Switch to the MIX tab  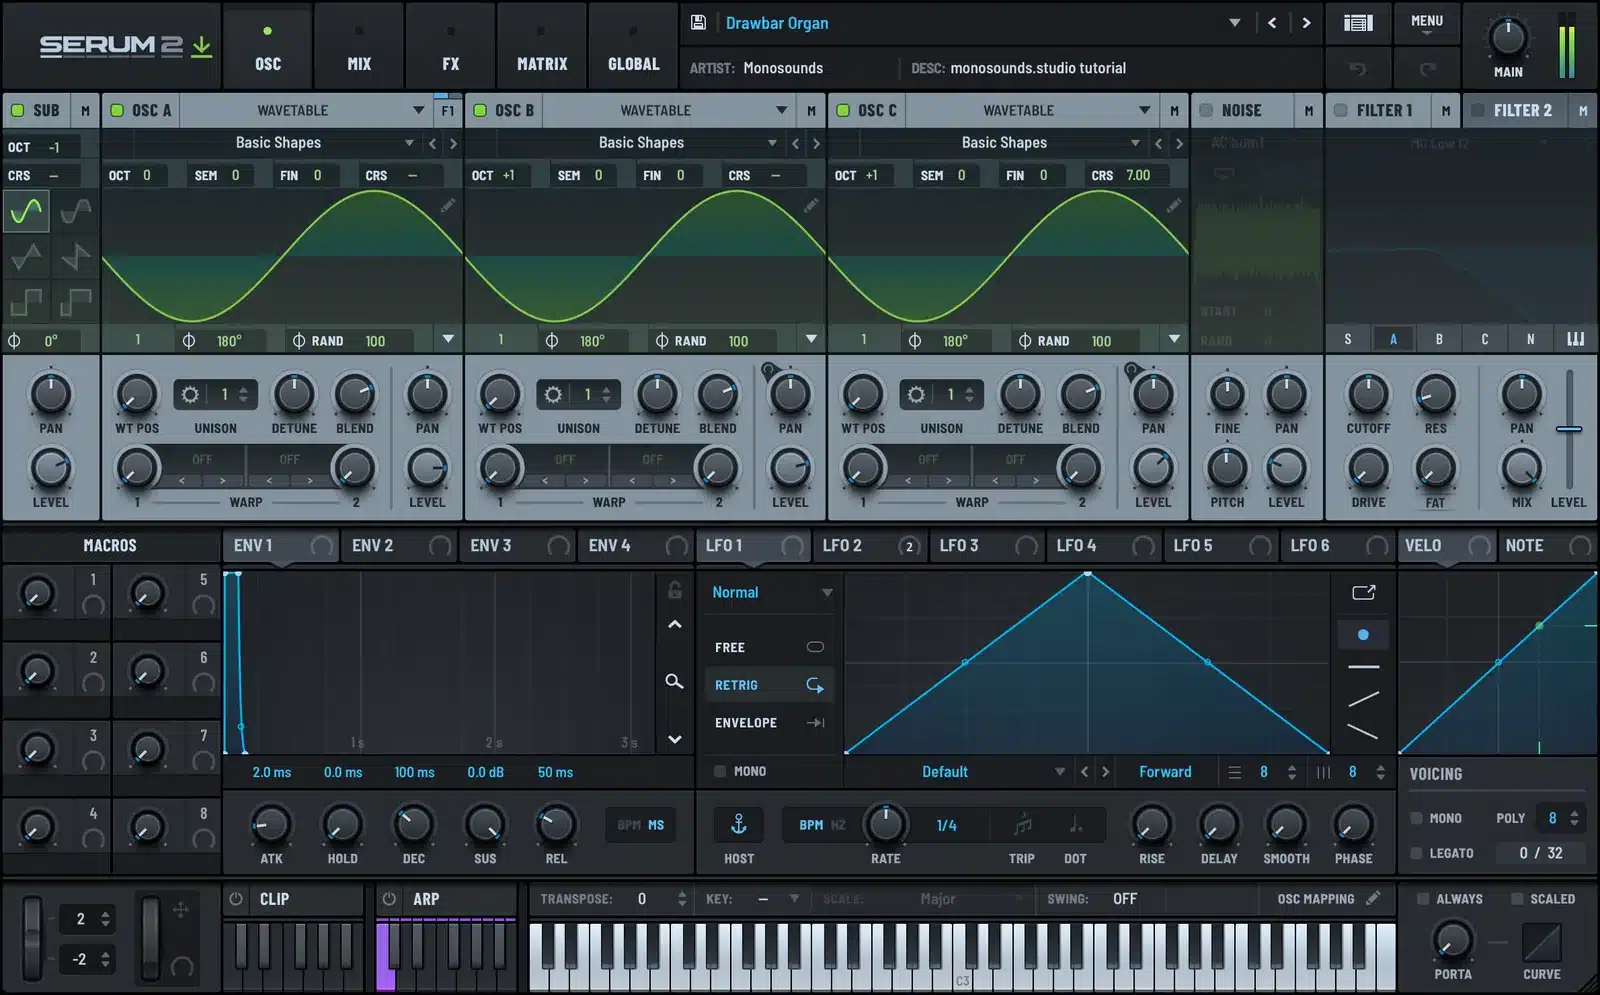click(x=359, y=46)
